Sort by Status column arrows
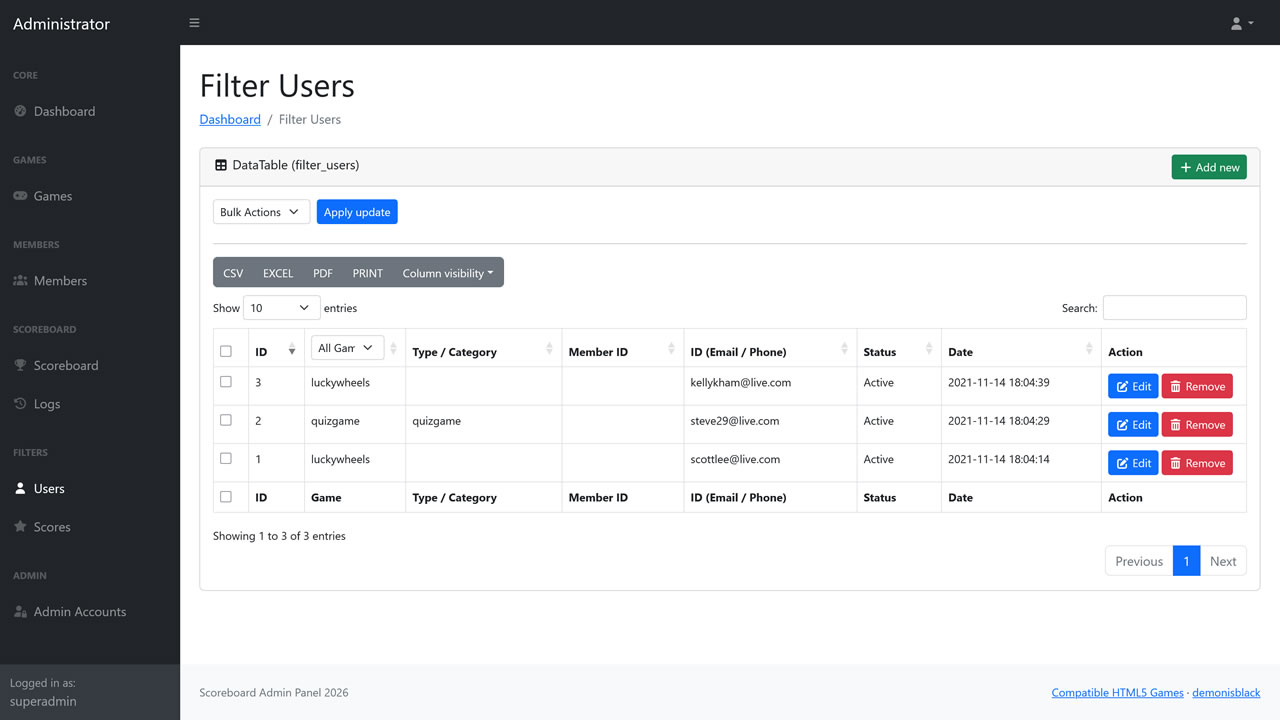Image resolution: width=1280 pixels, height=720 pixels. pos(929,349)
